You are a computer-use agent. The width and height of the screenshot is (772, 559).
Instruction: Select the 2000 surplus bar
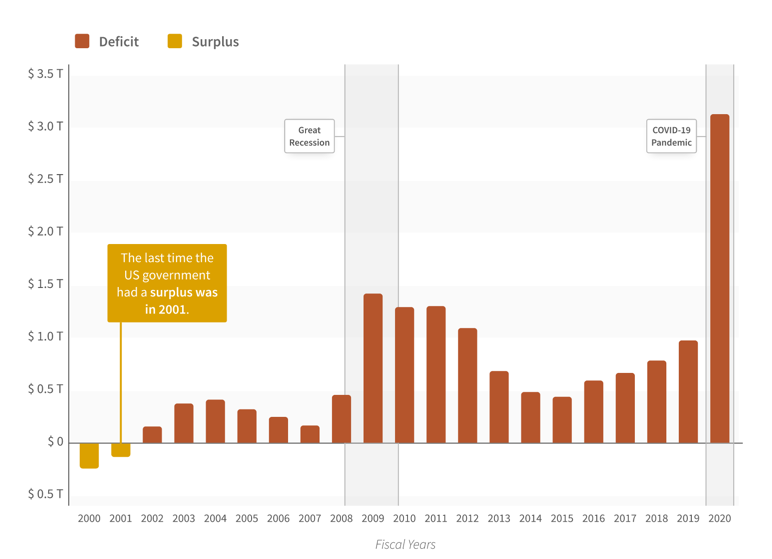pos(89,455)
